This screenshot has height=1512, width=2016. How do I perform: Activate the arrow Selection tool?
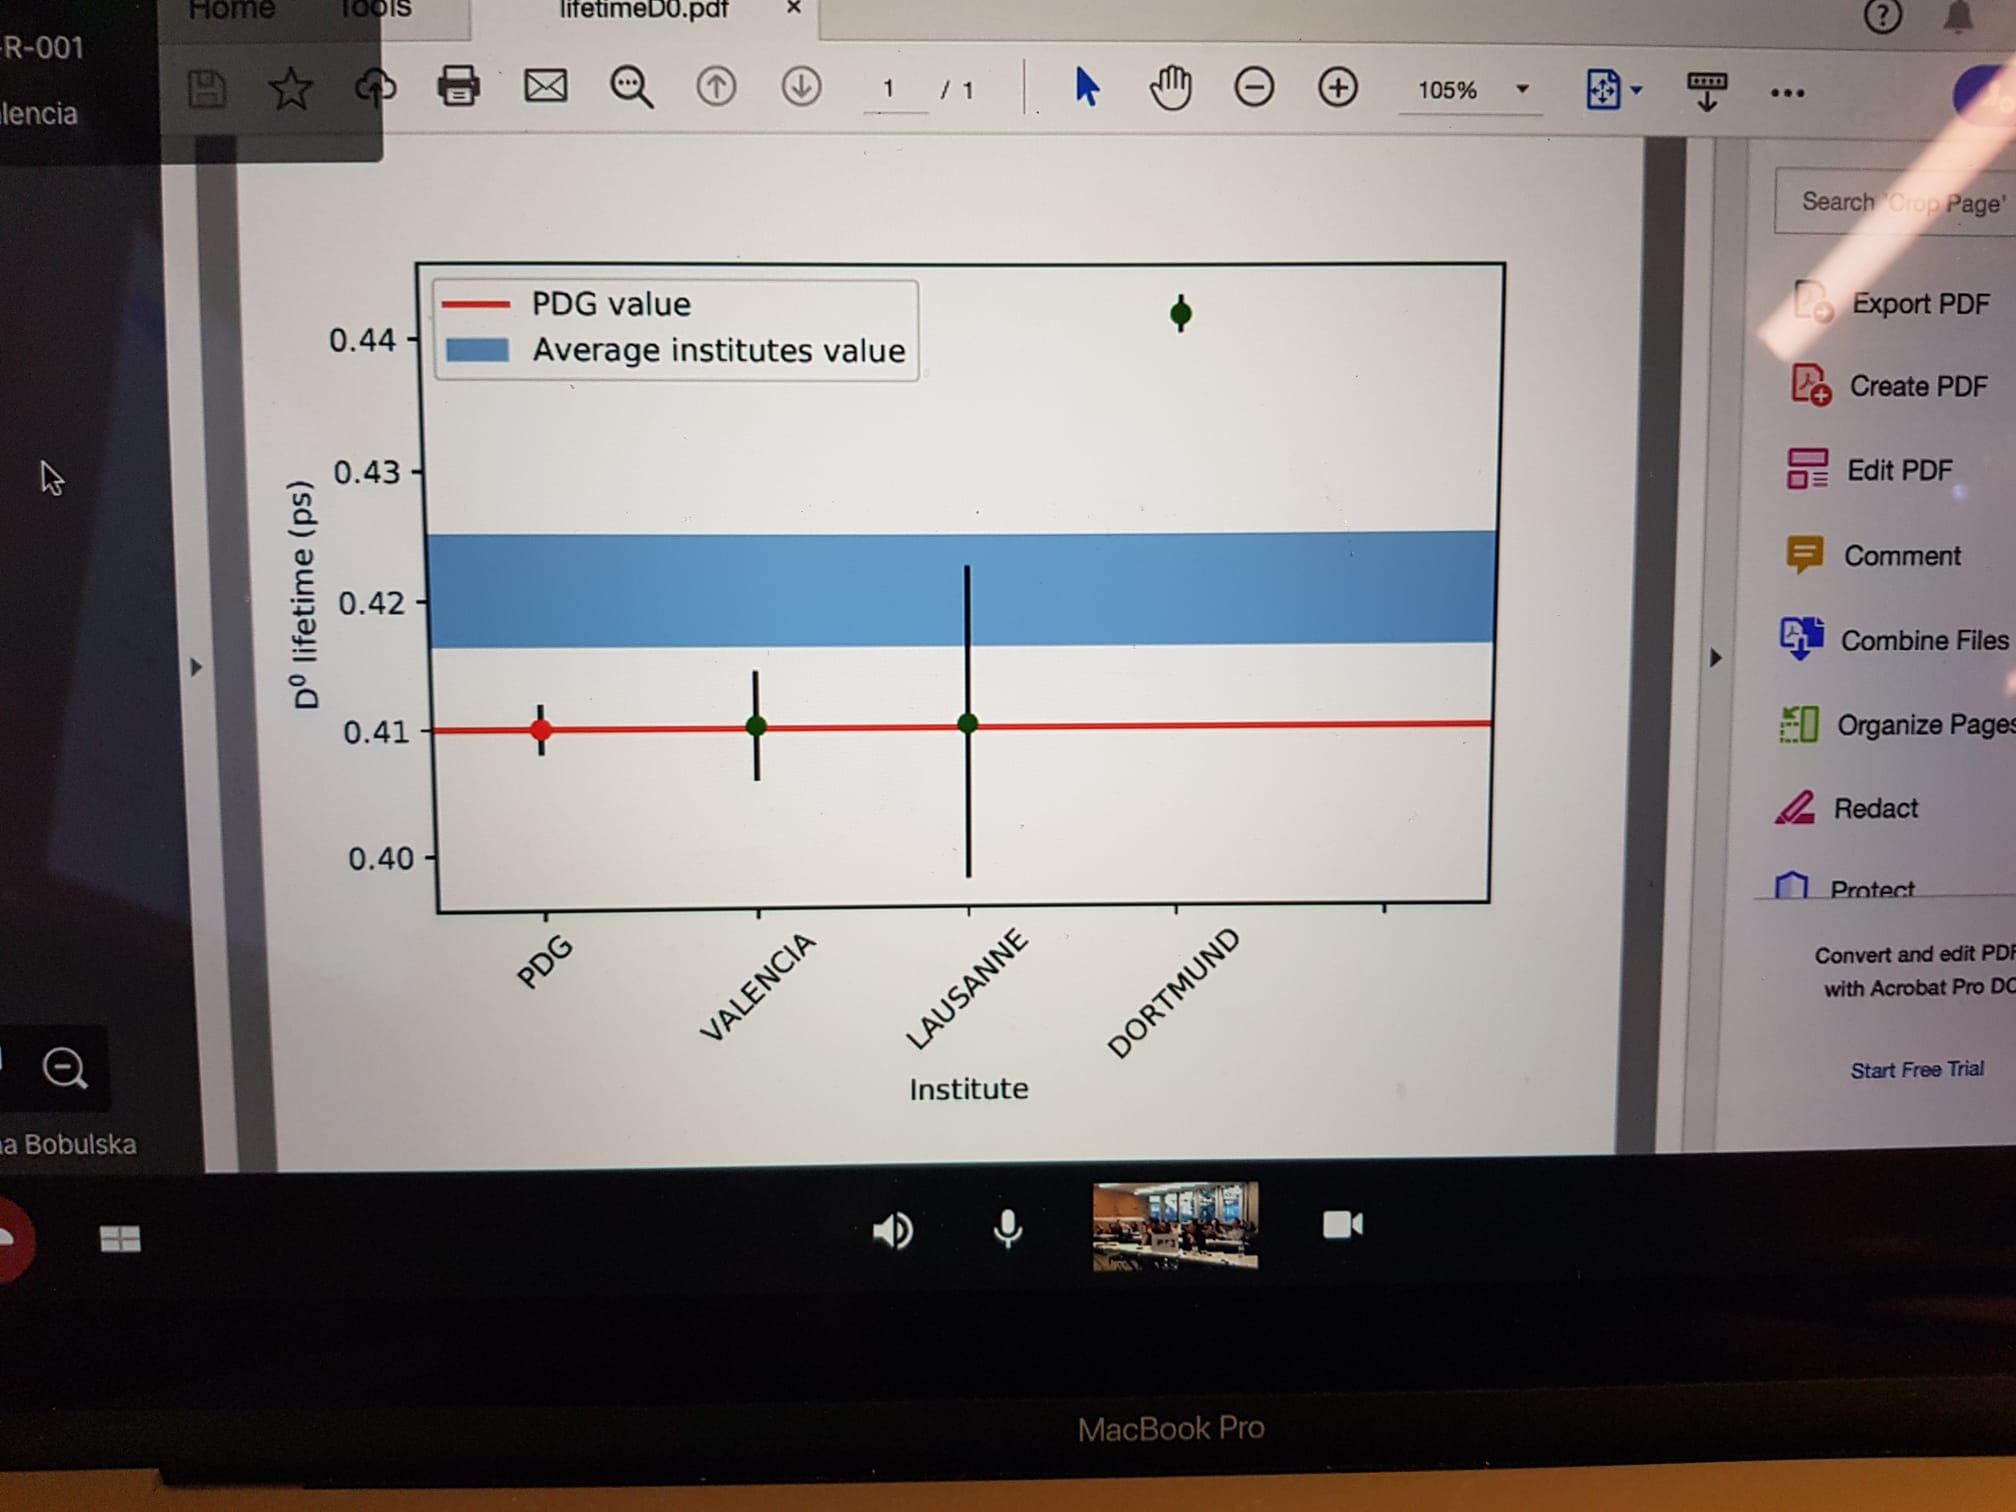(1086, 87)
